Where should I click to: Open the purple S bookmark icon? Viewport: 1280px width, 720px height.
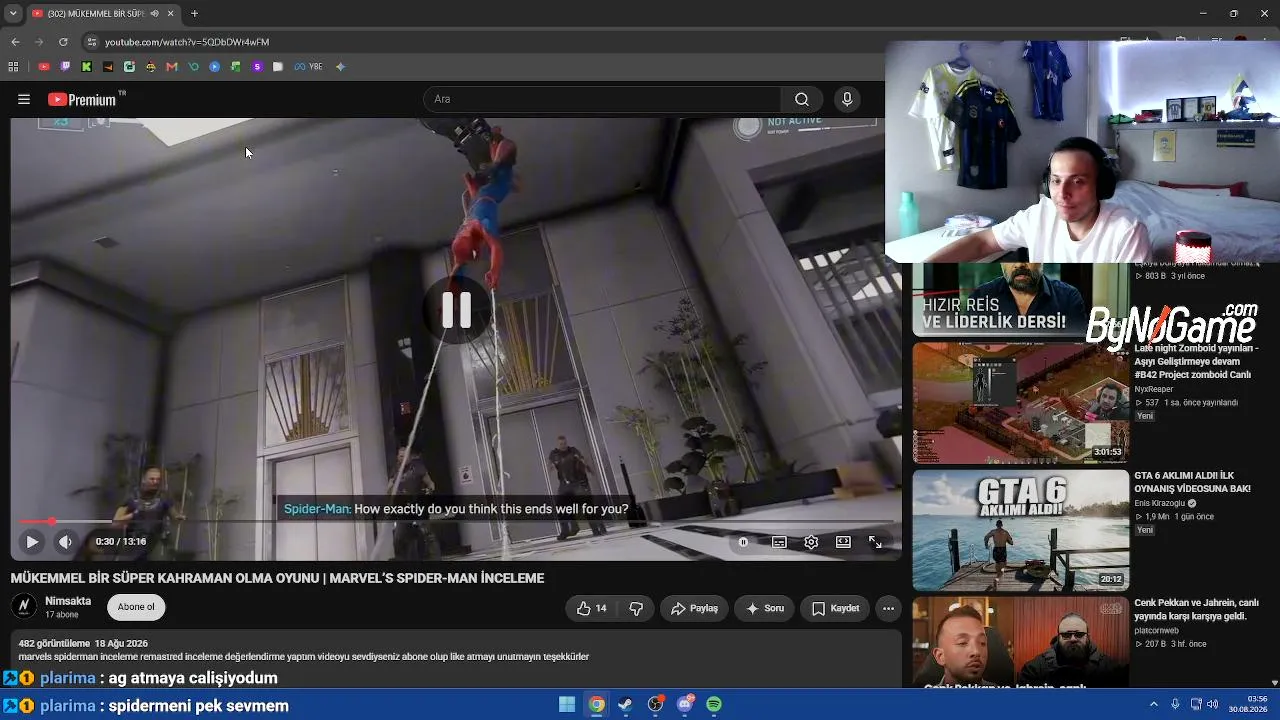257,67
